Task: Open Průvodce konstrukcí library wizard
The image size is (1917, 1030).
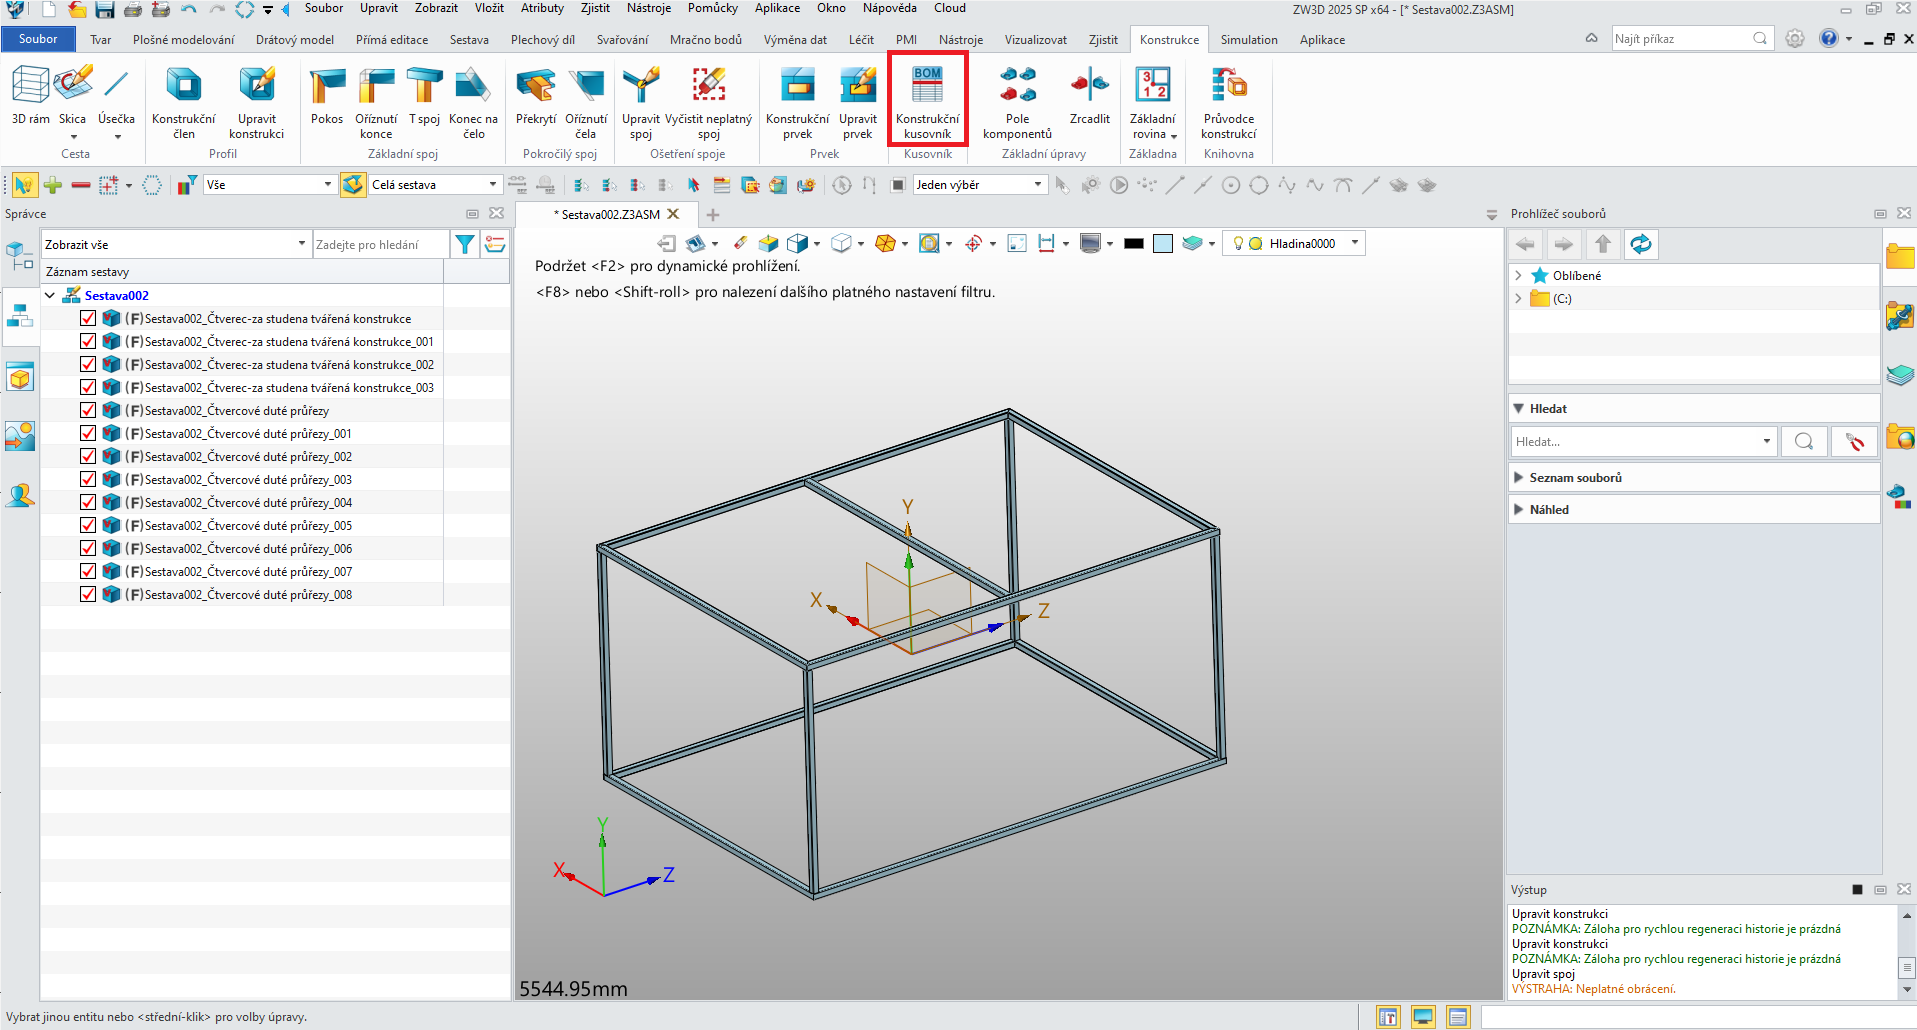Action: click(1228, 102)
